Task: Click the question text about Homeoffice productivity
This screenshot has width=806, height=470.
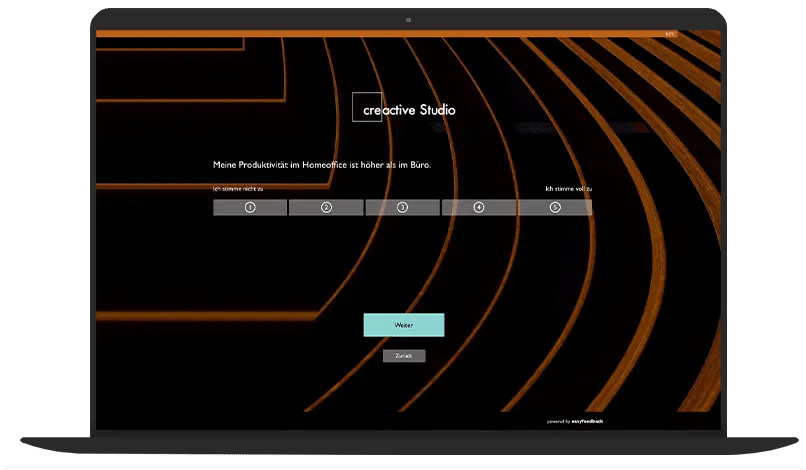Action: pos(322,165)
